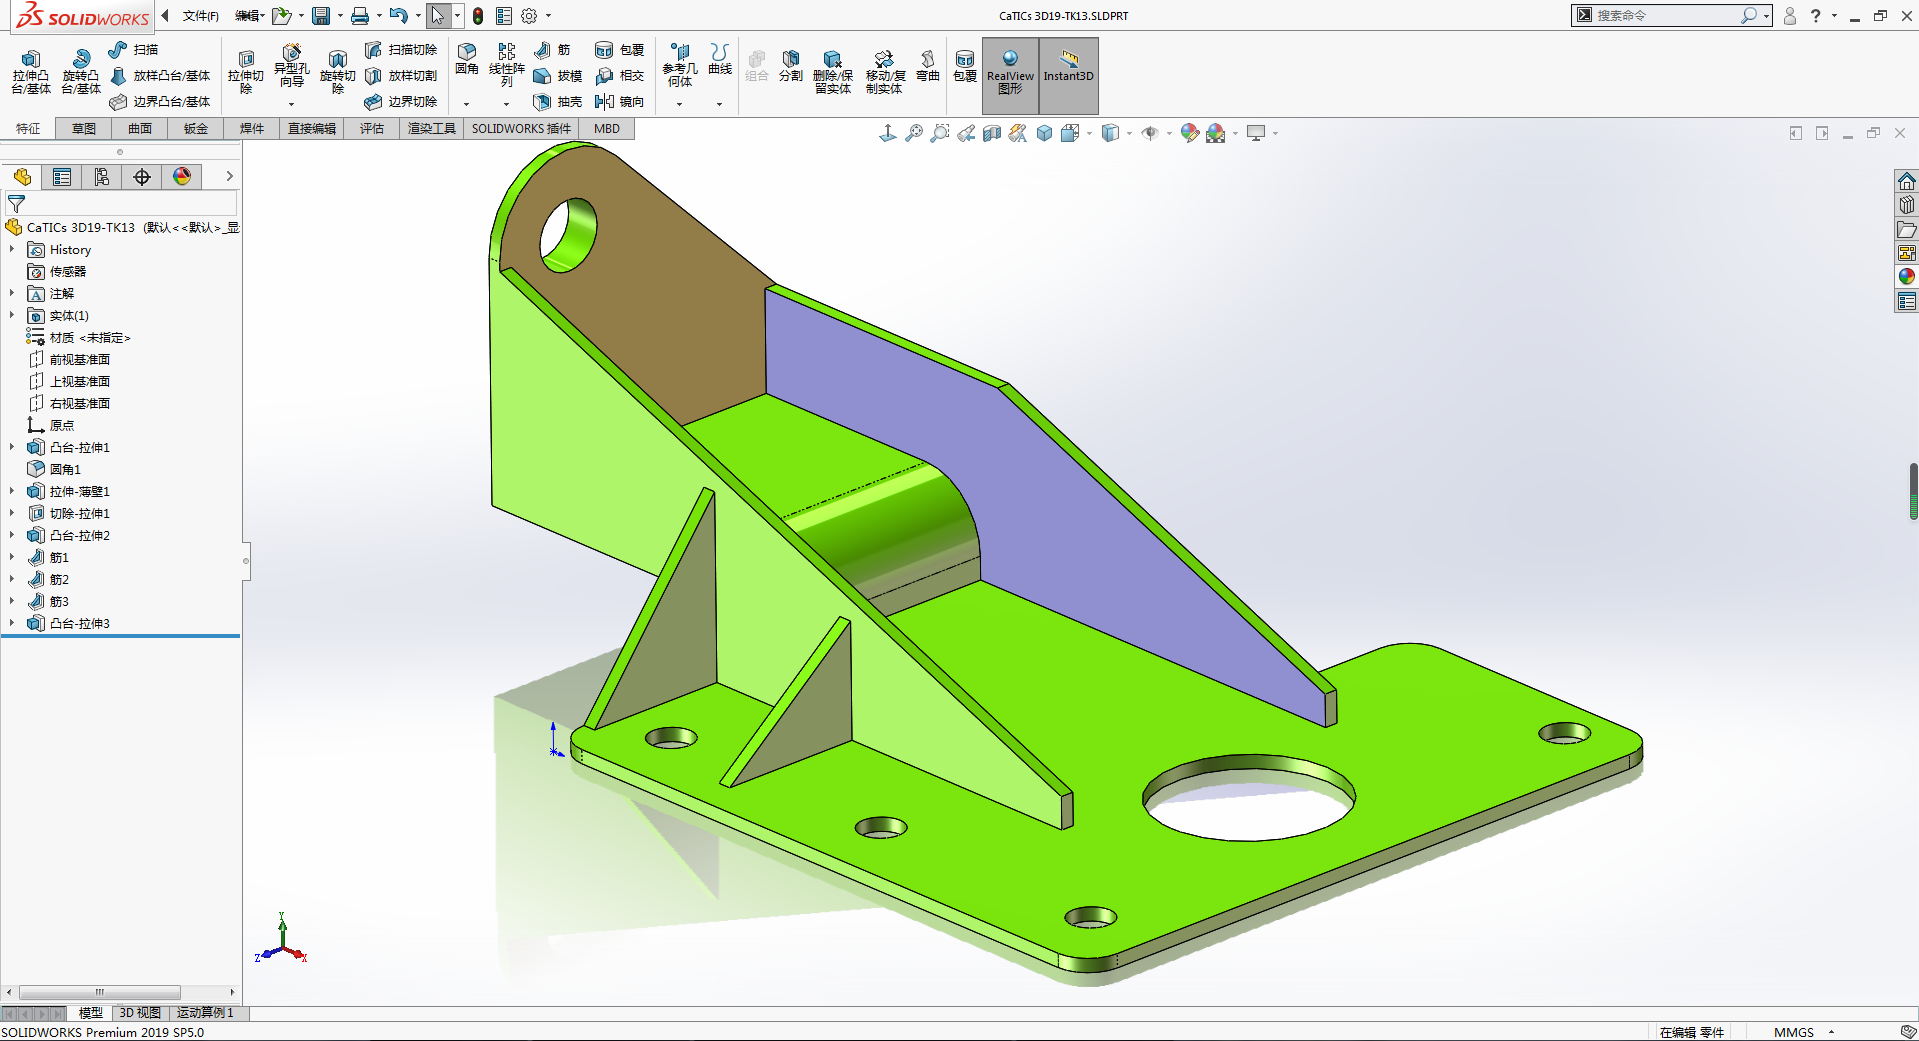1919x1041 pixels.
Task: Open the Hole Wizard dropdown arrow
Action: pos(292,104)
